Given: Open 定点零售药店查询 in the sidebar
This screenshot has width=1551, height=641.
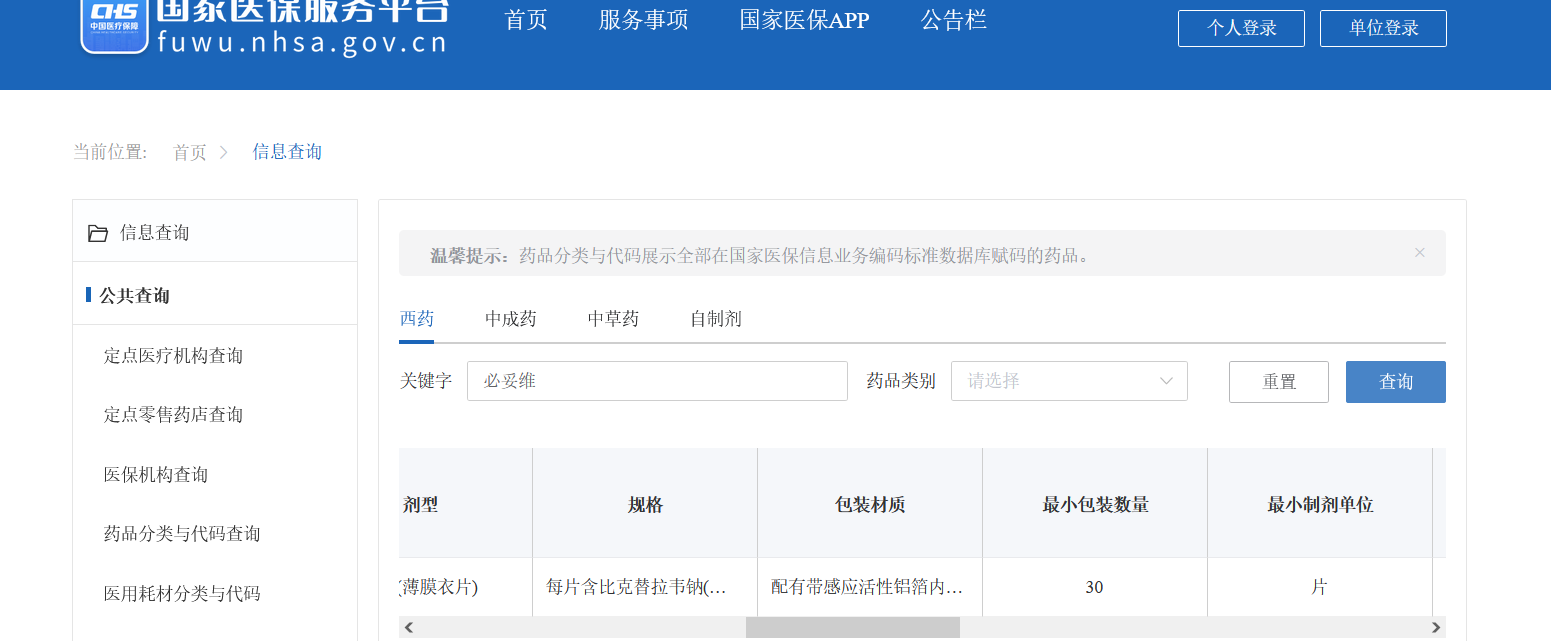Looking at the screenshot, I should (173, 414).
